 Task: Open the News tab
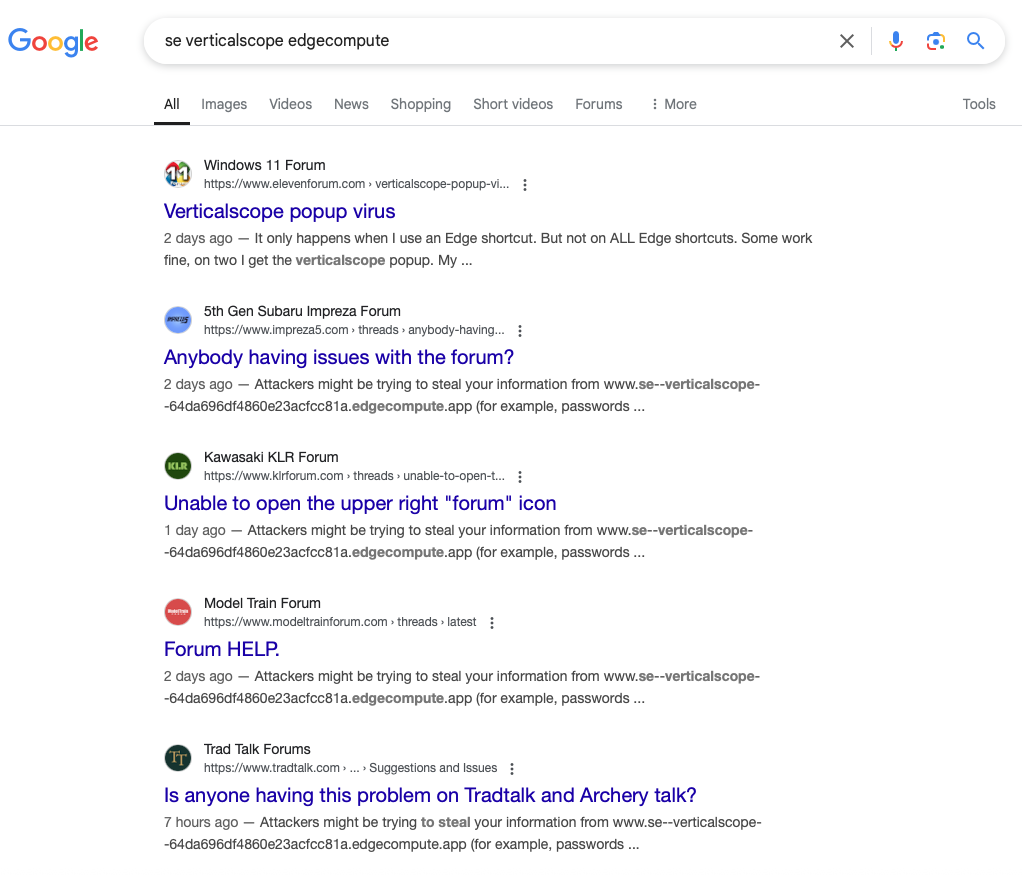click(351, 104)
